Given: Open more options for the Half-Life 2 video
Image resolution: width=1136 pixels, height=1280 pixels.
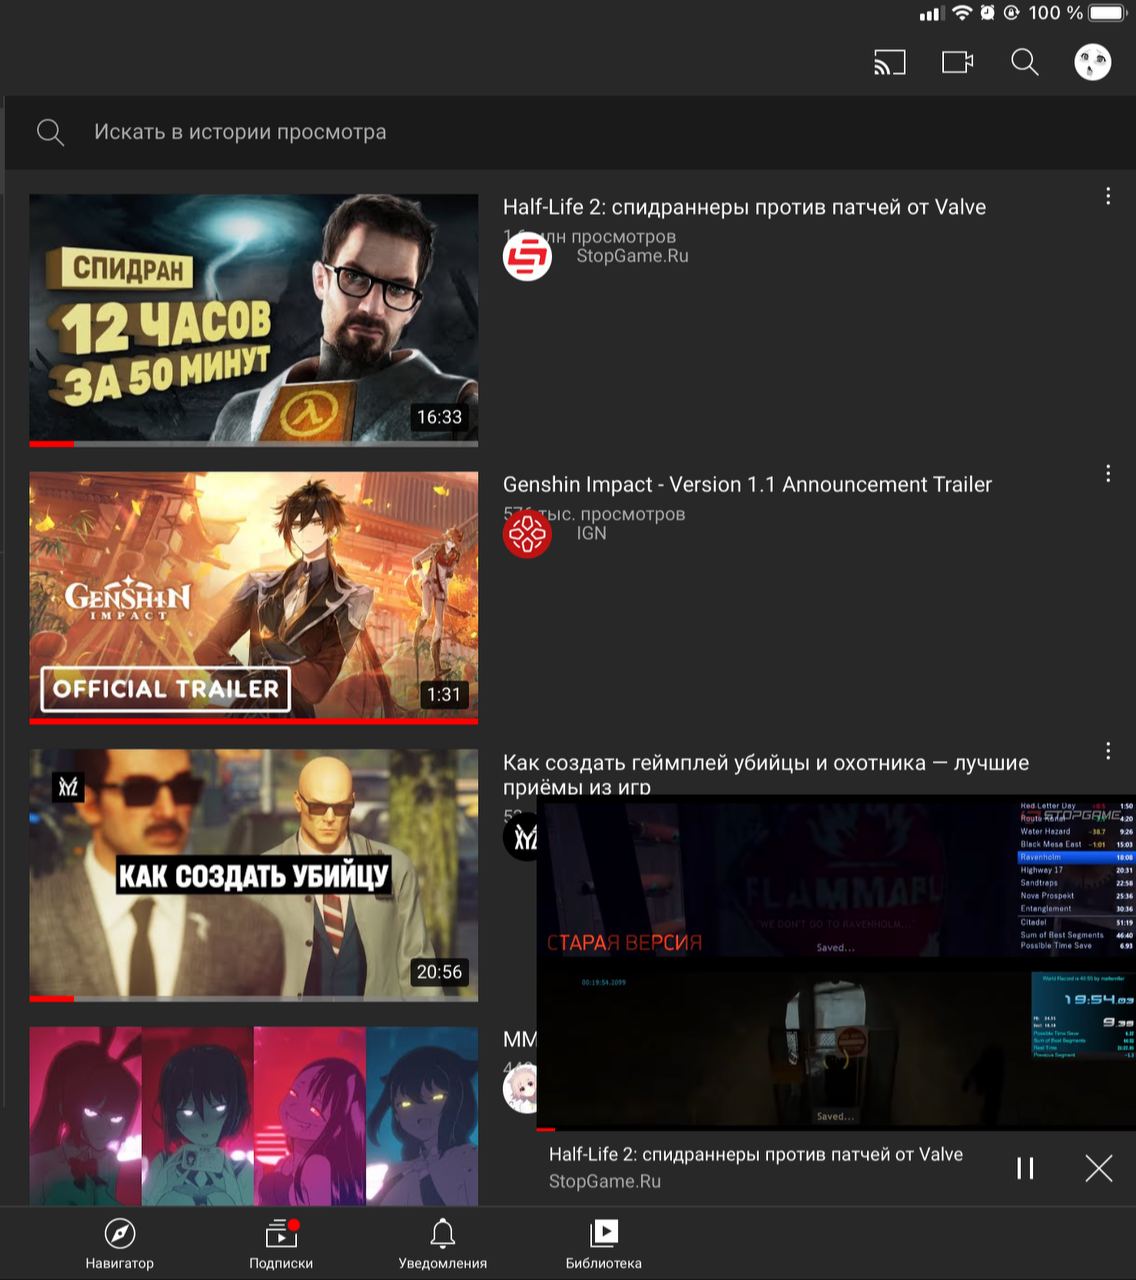Looking at the screenshot, I should [1108, 196].
